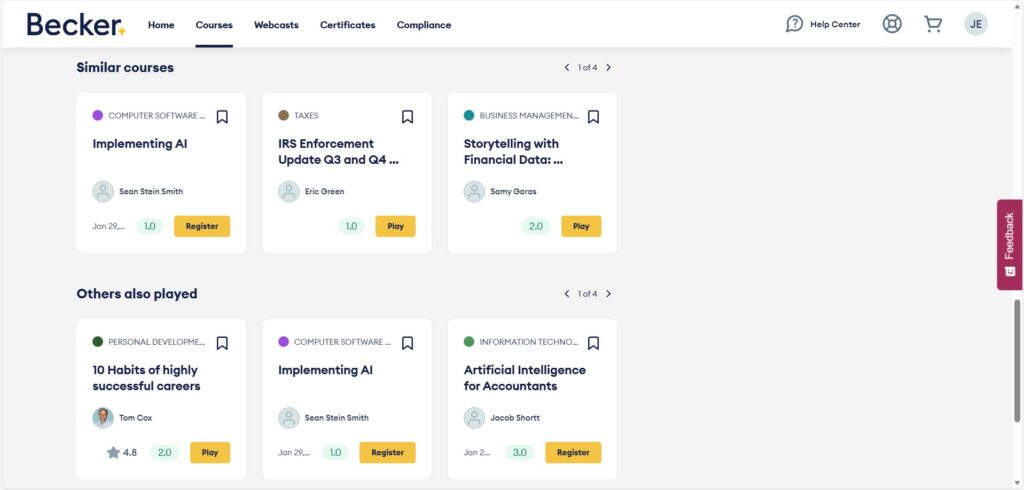This screenshot has height=490, width=1024.
Task: Bookmark Artificial Intelligence for Accountants course
Action: click(x=593, y=343)
